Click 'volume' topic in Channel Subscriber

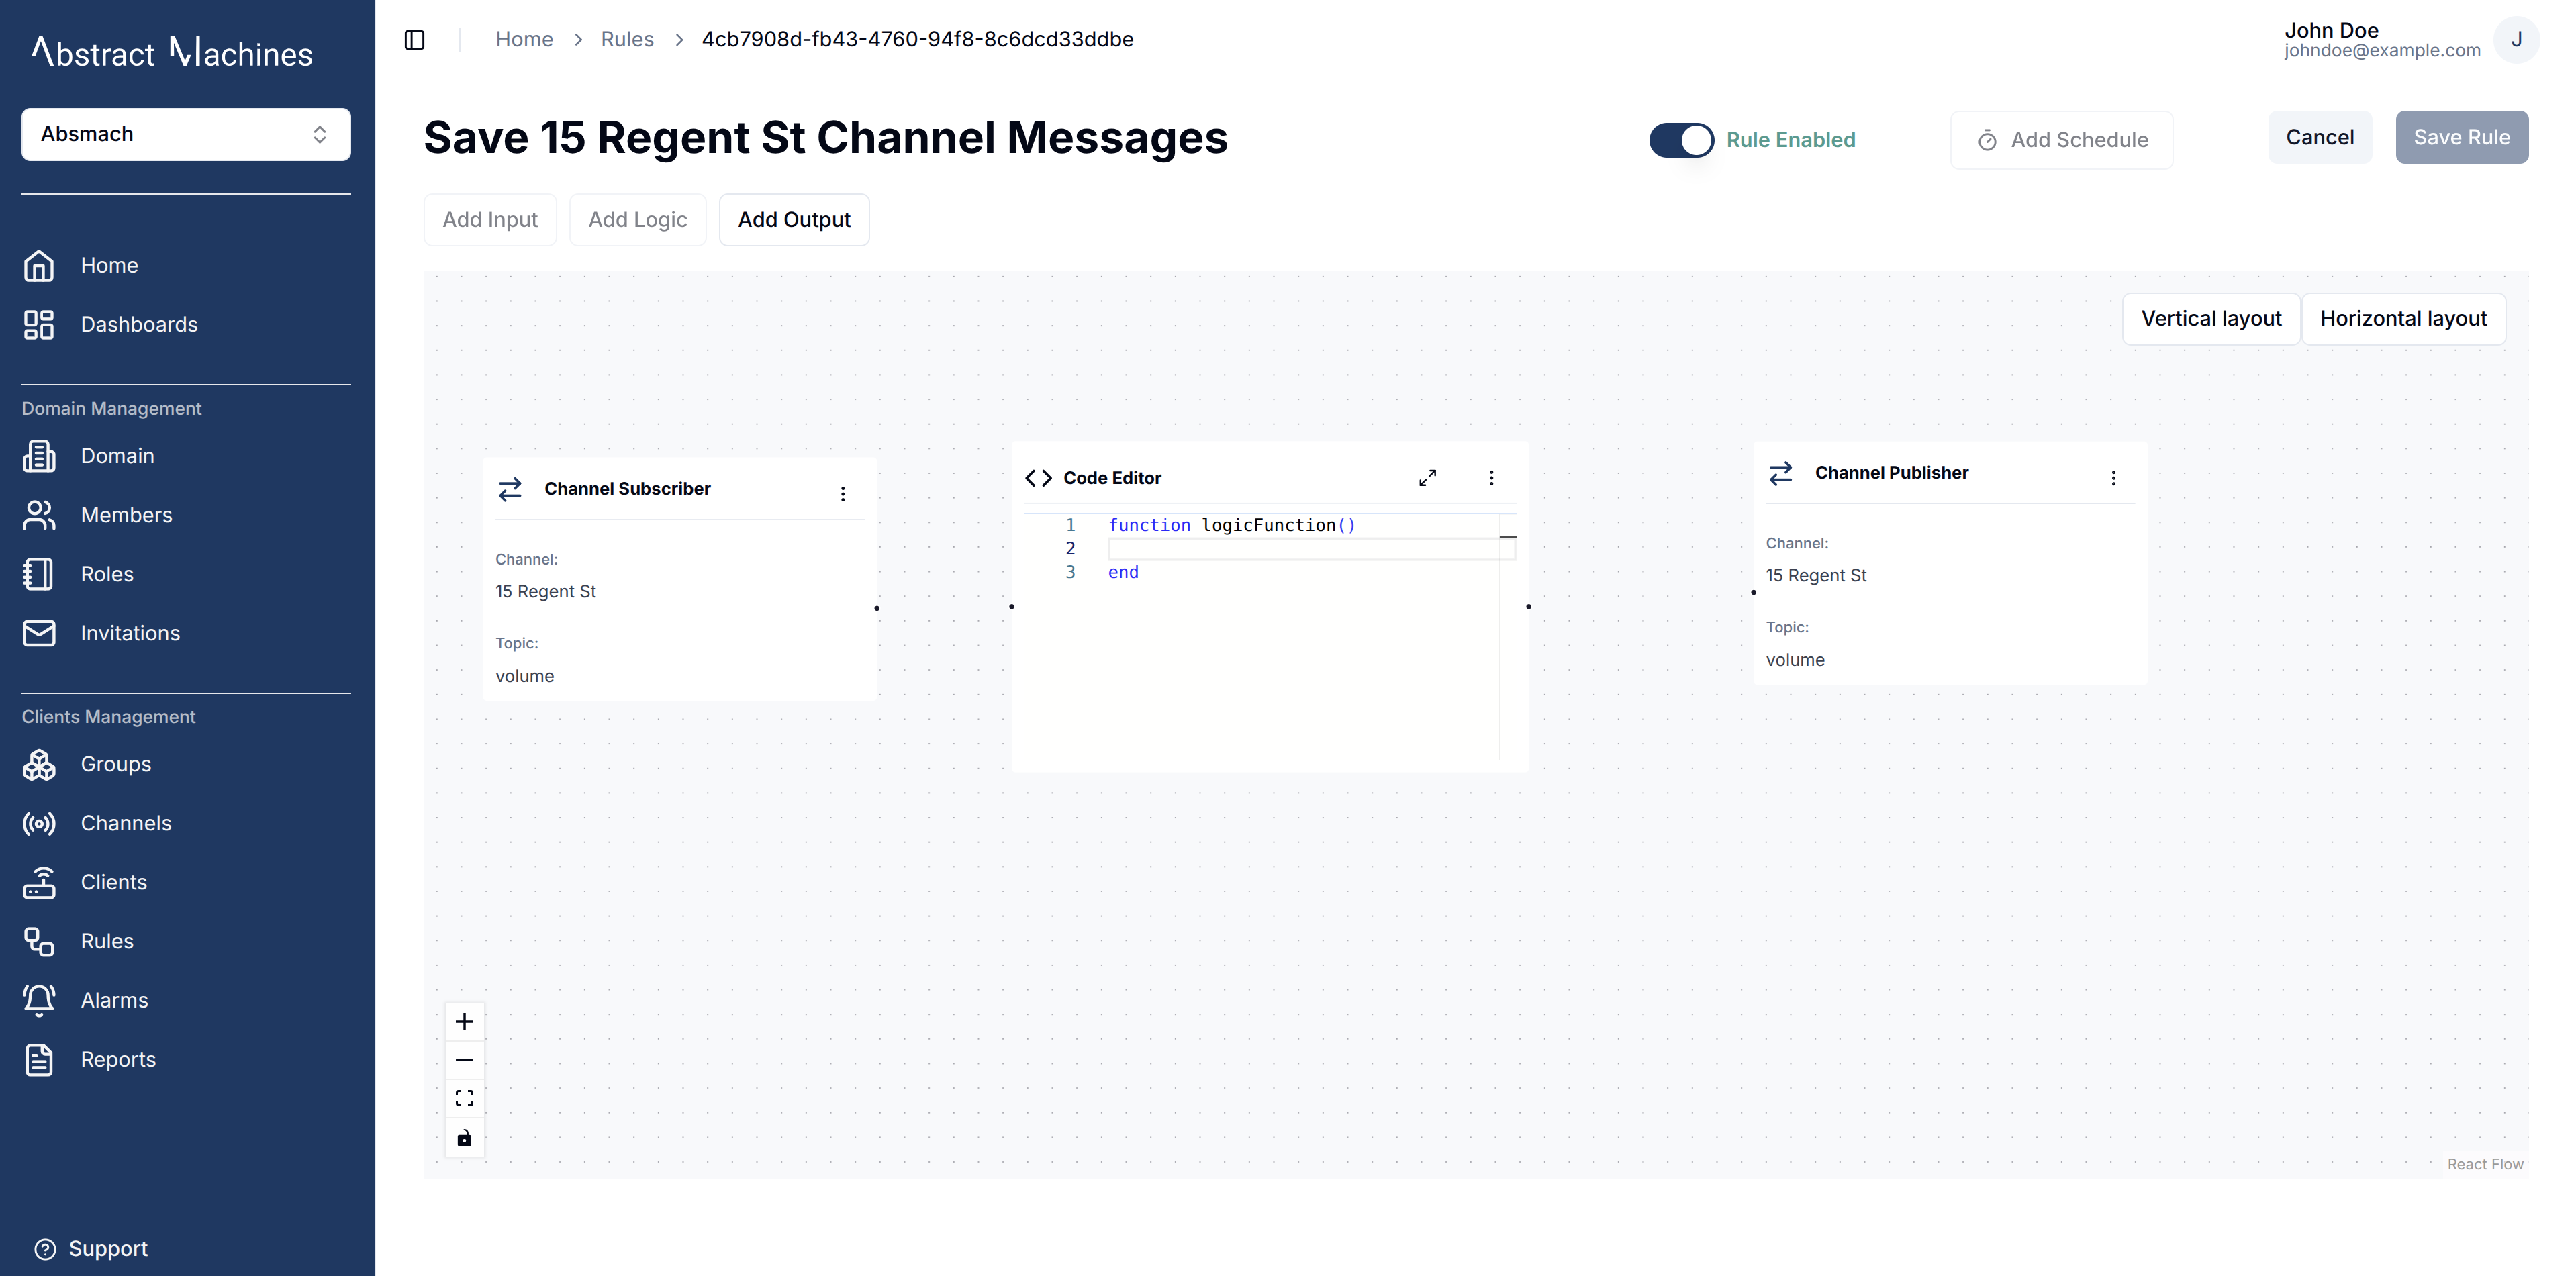[524, 676]
